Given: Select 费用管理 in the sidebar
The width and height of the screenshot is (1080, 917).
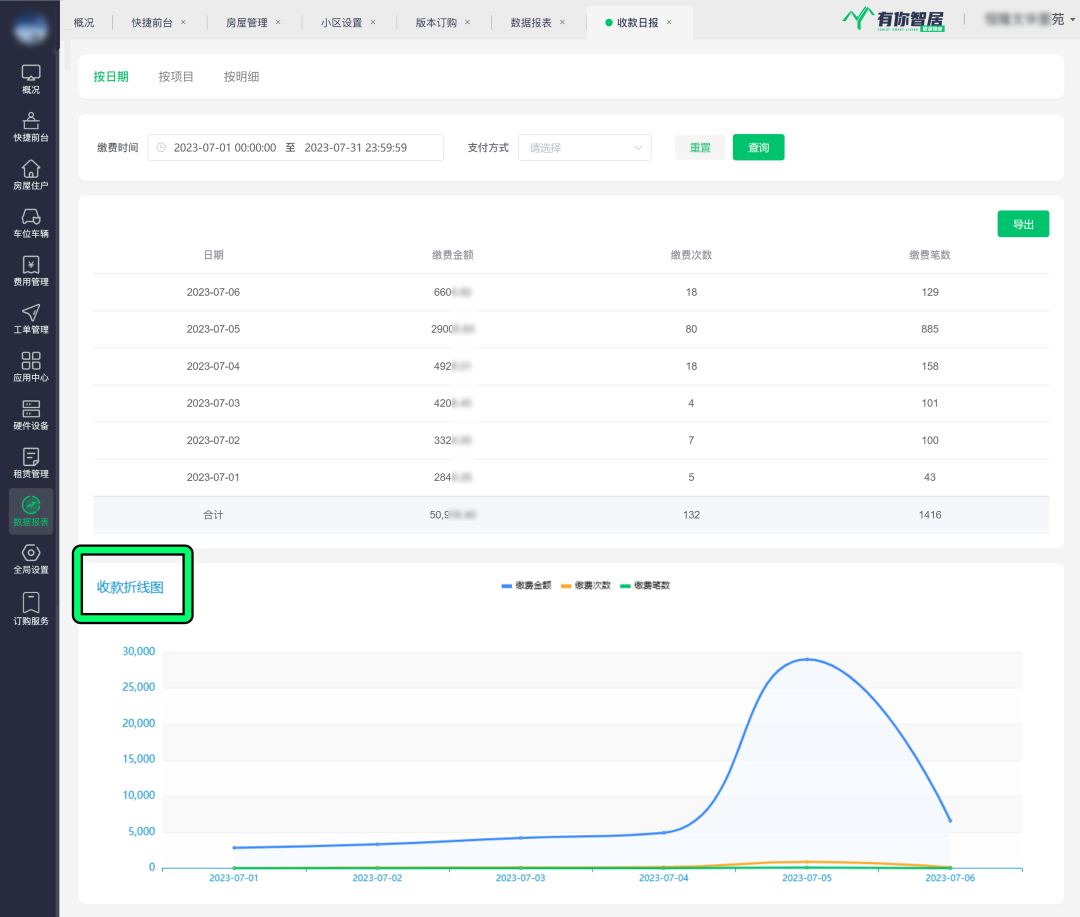Looking at the screenshot, I should coord(31,271).
